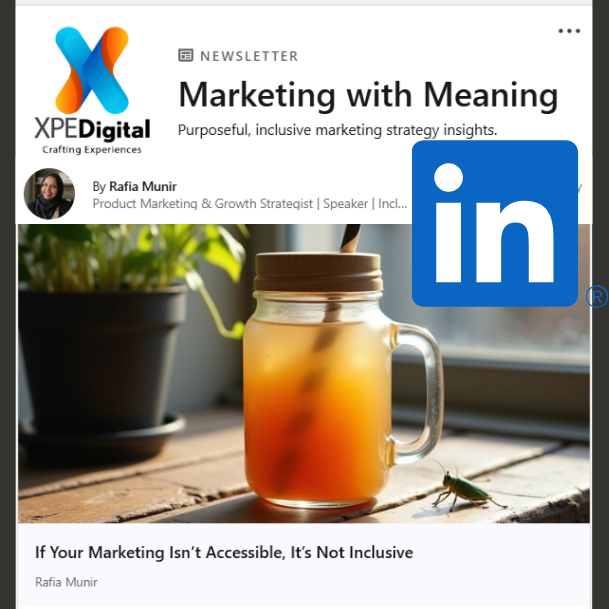This screenshot has height=609, width=609.
Task: Click the NEWSLETTER label text
Action: (249, 56)
